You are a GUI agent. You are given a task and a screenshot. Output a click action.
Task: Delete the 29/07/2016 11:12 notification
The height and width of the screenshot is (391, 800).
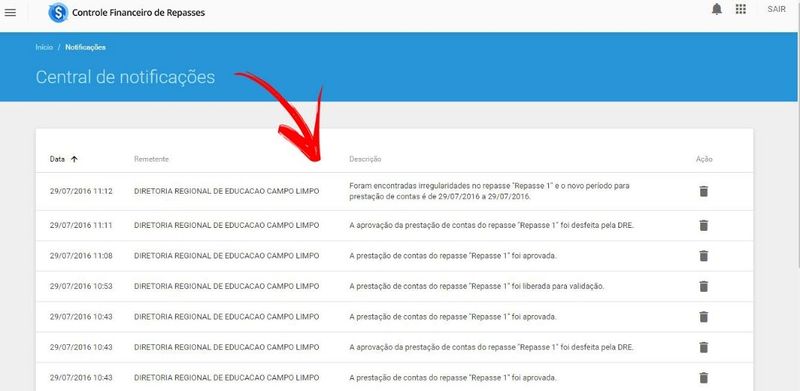click(704, 191)
